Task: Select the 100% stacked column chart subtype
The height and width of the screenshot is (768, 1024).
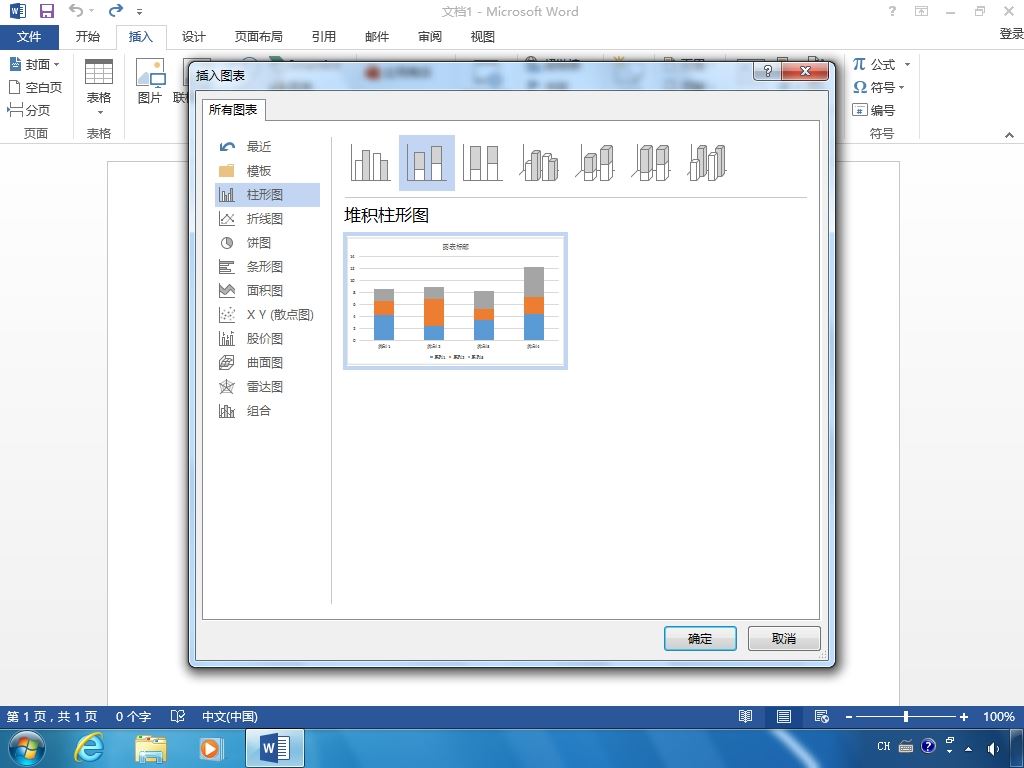Action: [482, 163]
